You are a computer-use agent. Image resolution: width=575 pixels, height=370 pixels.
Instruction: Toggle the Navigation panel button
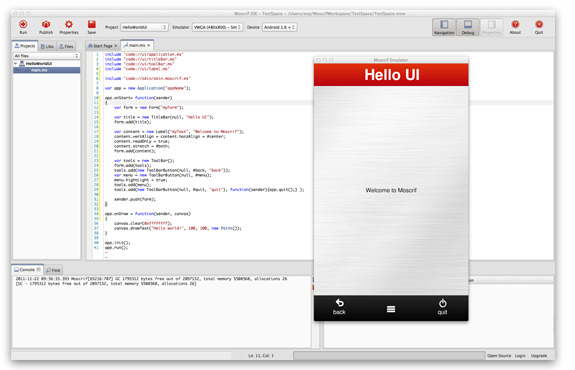tap(444, 28)
